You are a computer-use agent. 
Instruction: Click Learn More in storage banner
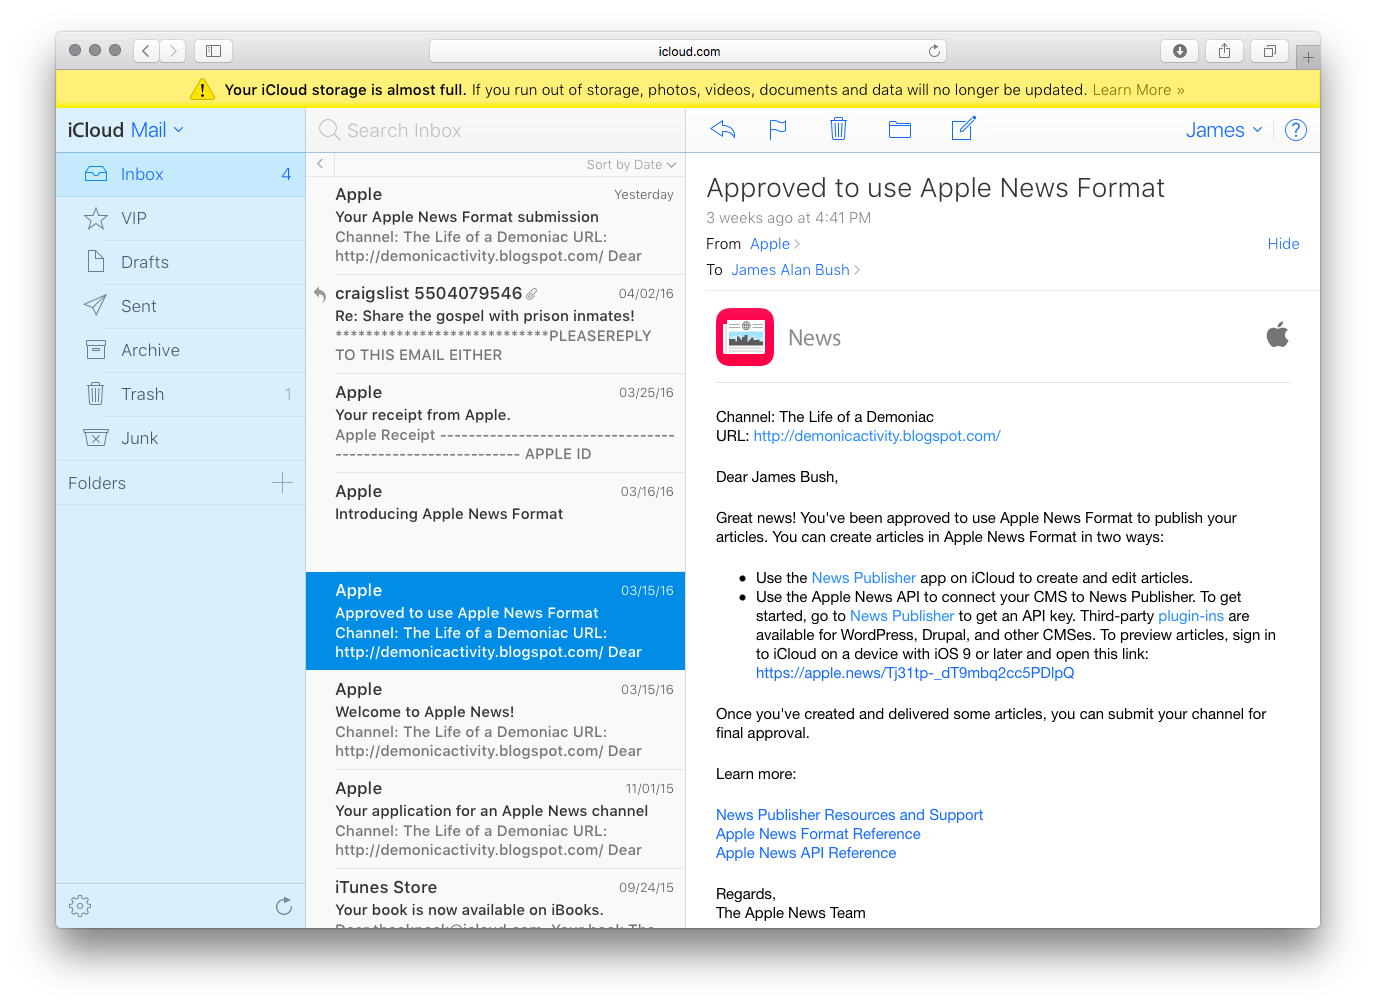1138,90
